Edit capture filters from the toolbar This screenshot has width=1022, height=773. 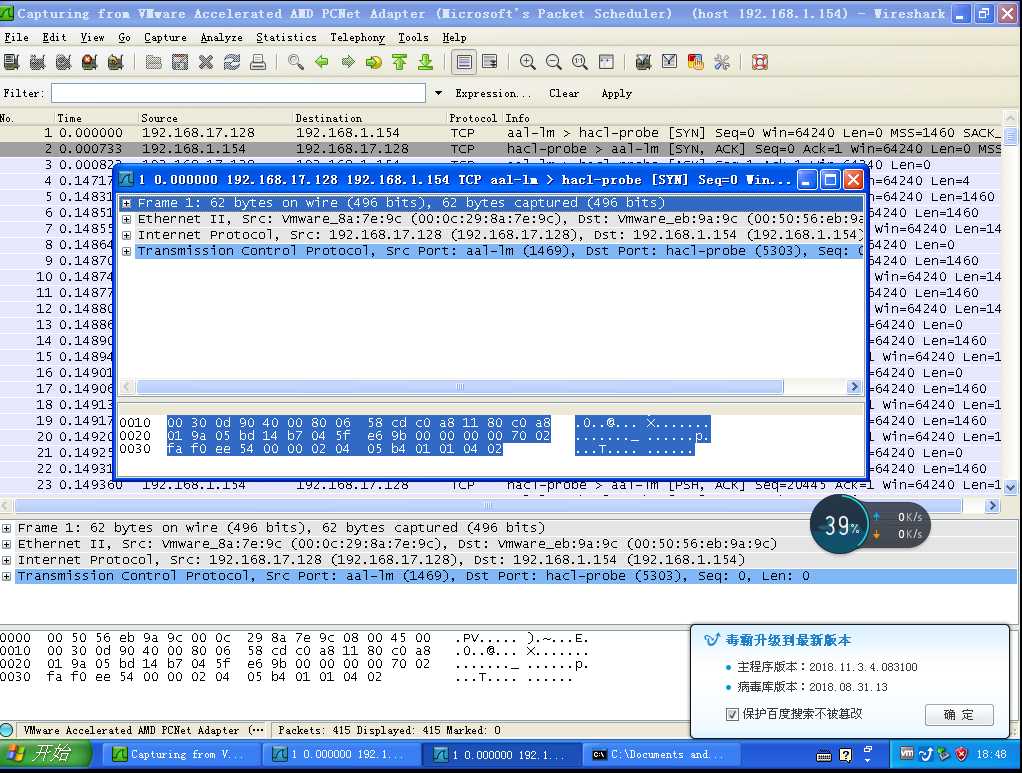(x=644, y=62)
